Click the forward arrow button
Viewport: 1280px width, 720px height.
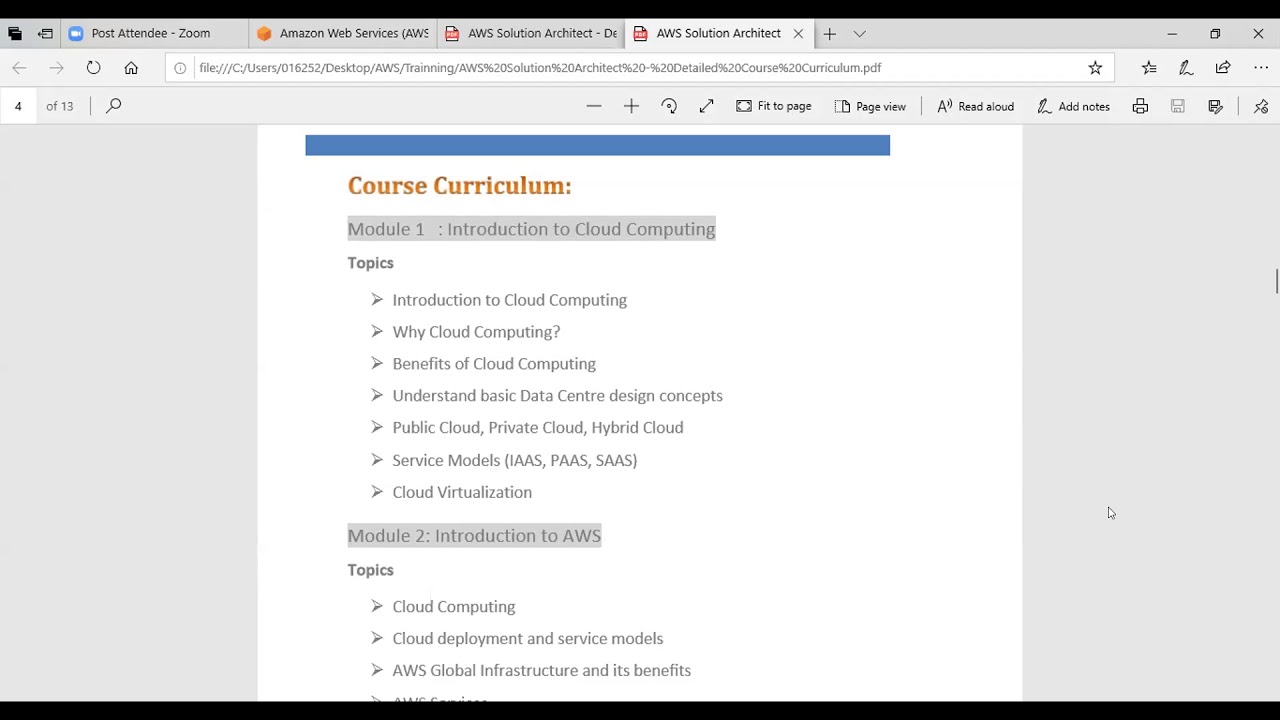tap(56, 68)
